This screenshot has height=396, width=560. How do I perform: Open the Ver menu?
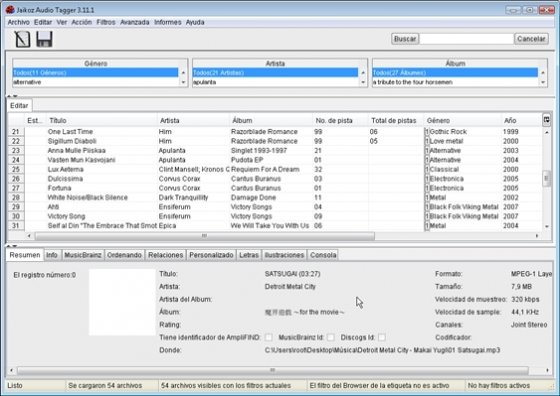point(62,22)
